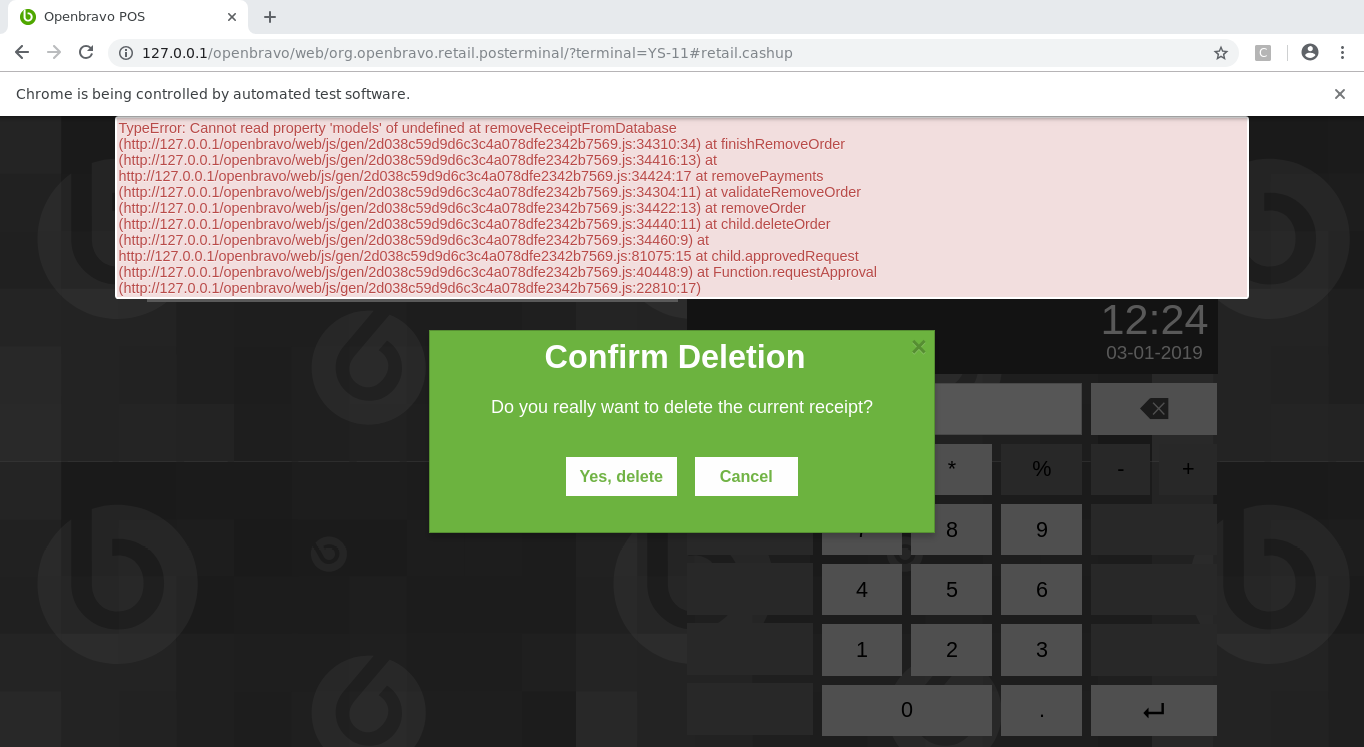The width and height of the screenshot is (1364, 747).
Task: Cancel the receipt deletion
Action: coord(746,476)
